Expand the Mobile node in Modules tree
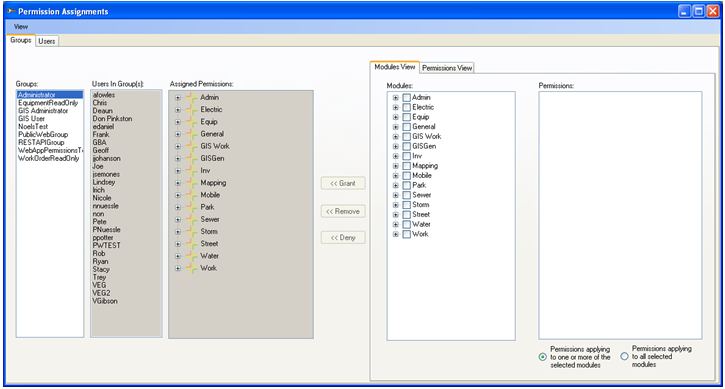 [396, 176]
